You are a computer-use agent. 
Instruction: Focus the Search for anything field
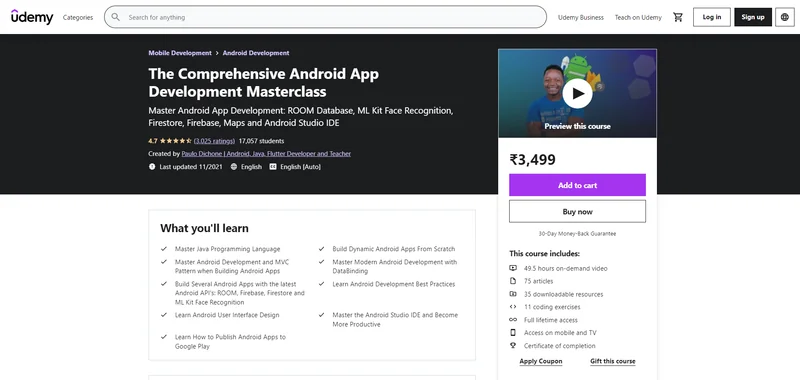pos(326,17)
